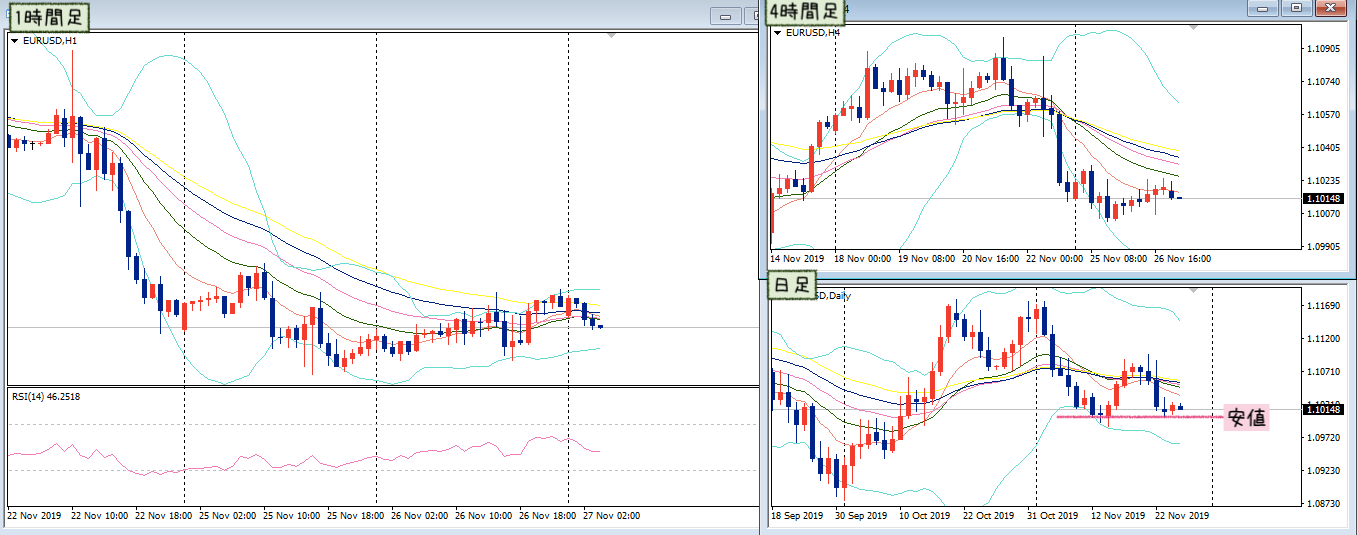Click the 1.11690 price level on Daily axis
The height and width of the screenshot is (535, 1358).
[x=1323, y=305]
